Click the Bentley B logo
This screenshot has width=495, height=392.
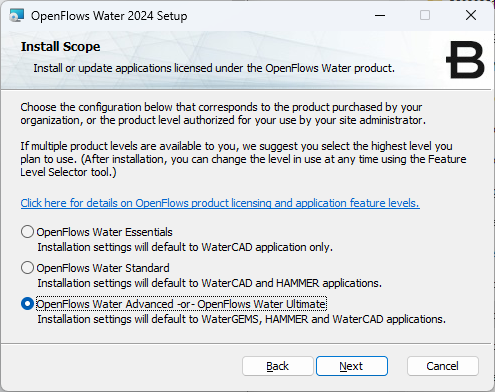(x=465, y=60)
